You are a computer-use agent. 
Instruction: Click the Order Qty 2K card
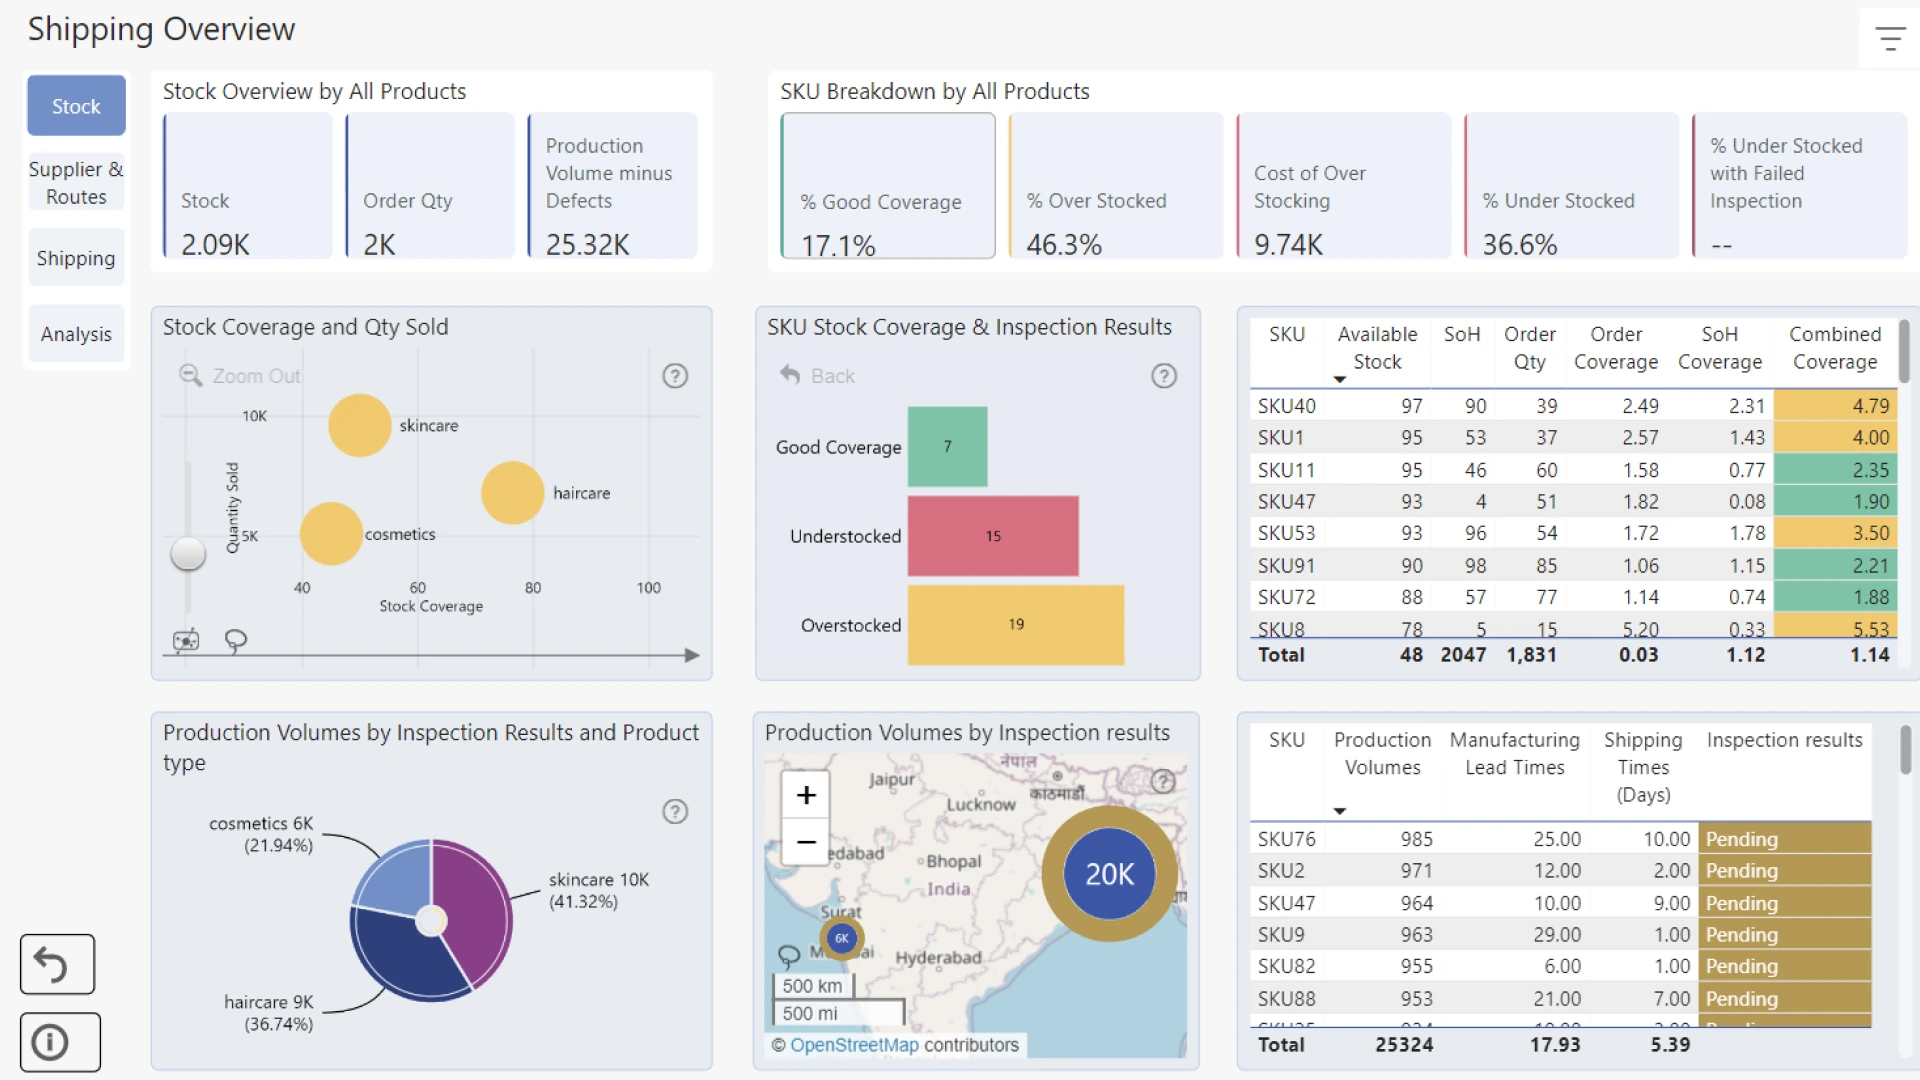430,186
